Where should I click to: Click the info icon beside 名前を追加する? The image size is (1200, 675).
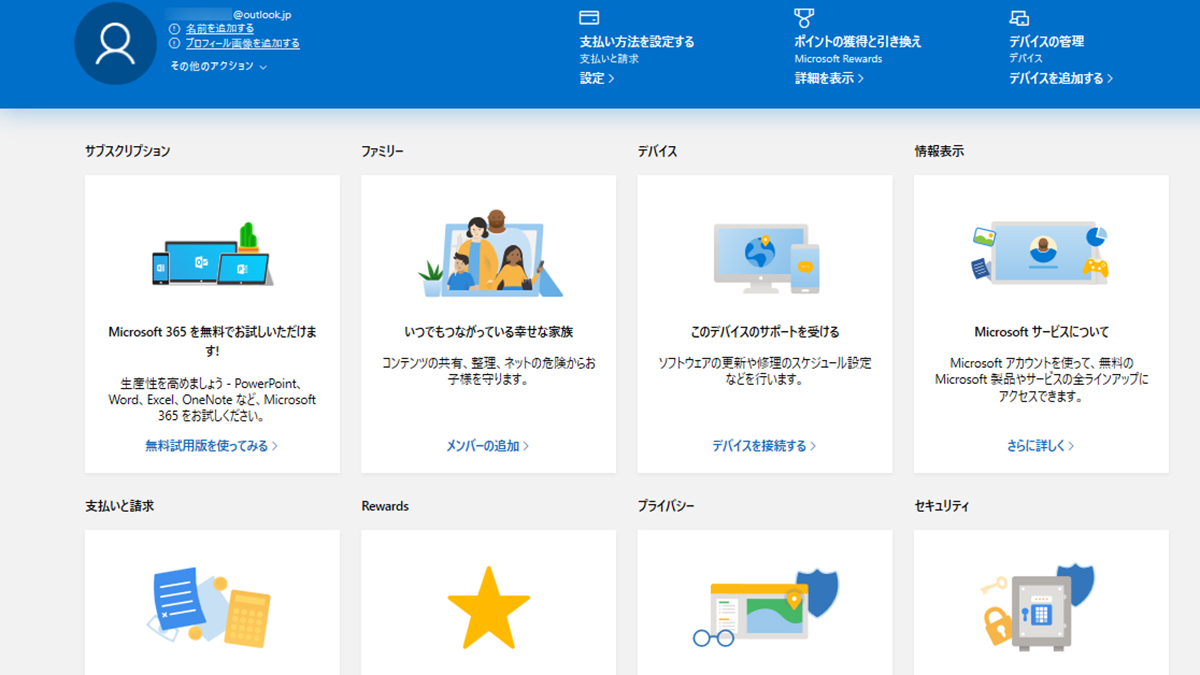175,29
